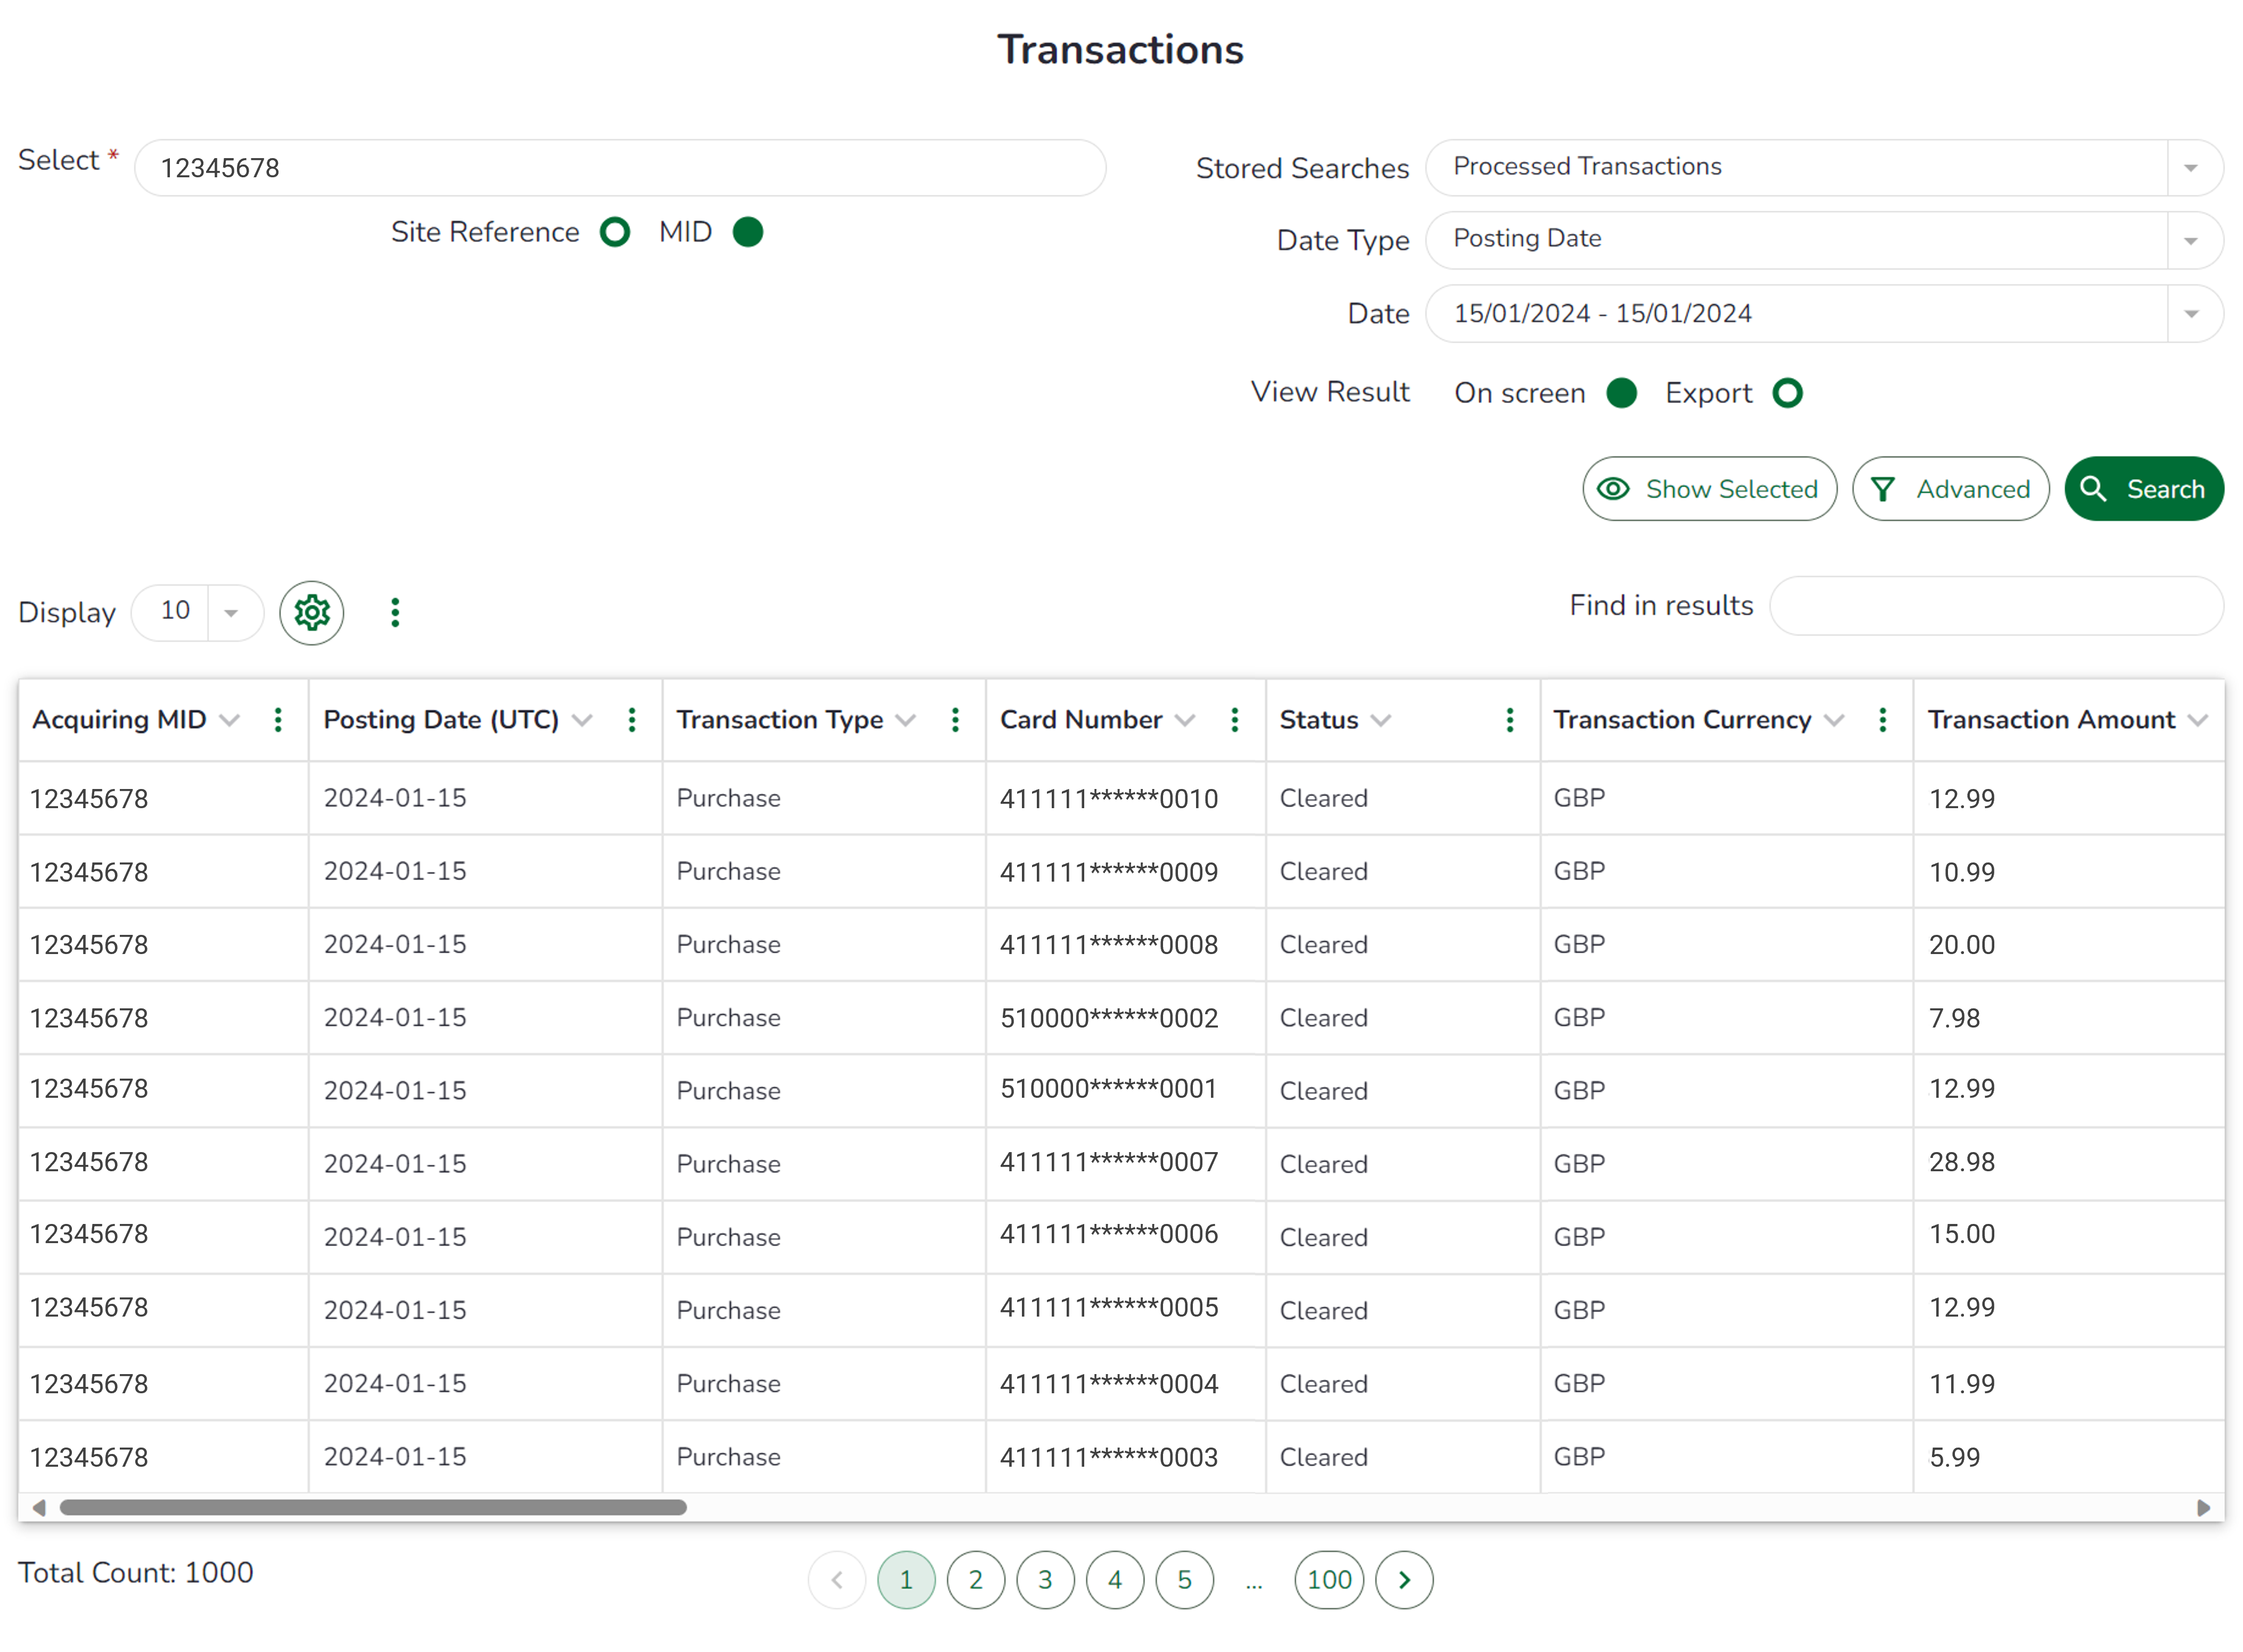Open the Transaction Type column options menu
The width and height of the screenshot is (2243, 1652).
[x=956, y=719]
